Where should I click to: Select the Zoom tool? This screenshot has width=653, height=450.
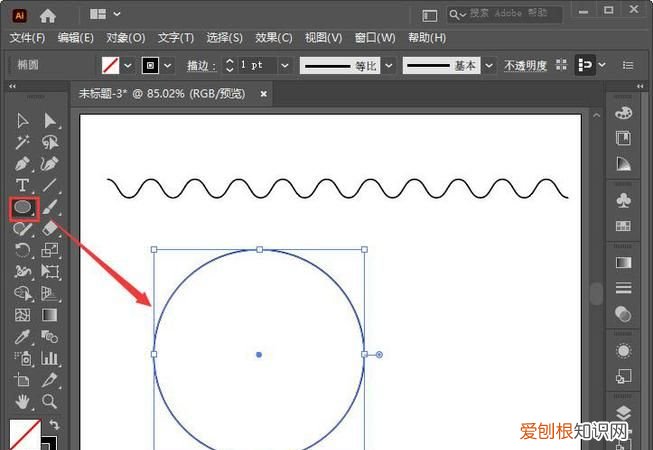(50, 401)
